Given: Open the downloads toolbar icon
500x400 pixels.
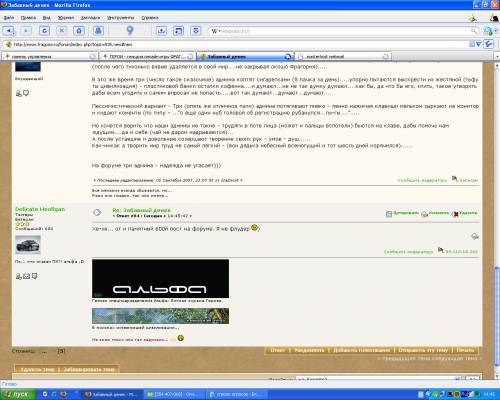Looking at the screenshot, I should [x=161, y=31].
